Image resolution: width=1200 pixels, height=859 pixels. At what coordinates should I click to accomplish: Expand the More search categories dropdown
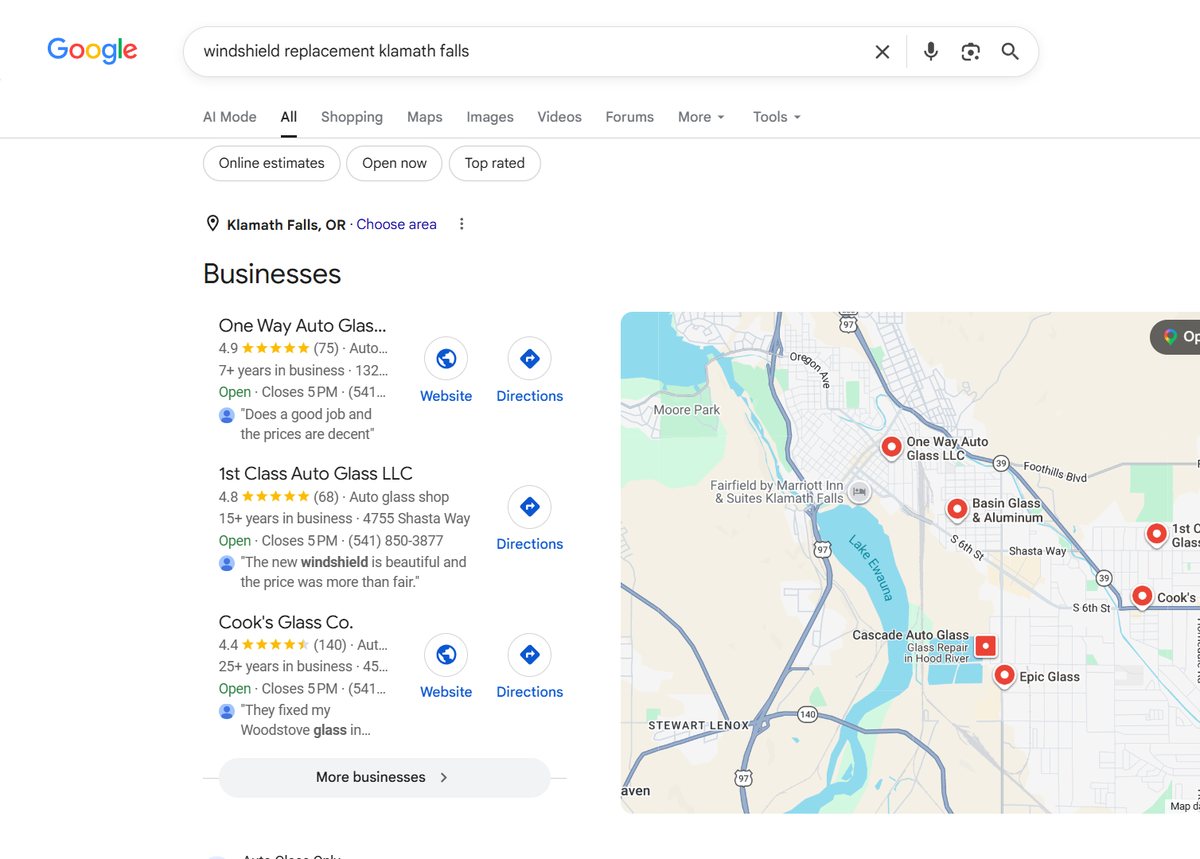pyautogui.click(x=701, y=117)
